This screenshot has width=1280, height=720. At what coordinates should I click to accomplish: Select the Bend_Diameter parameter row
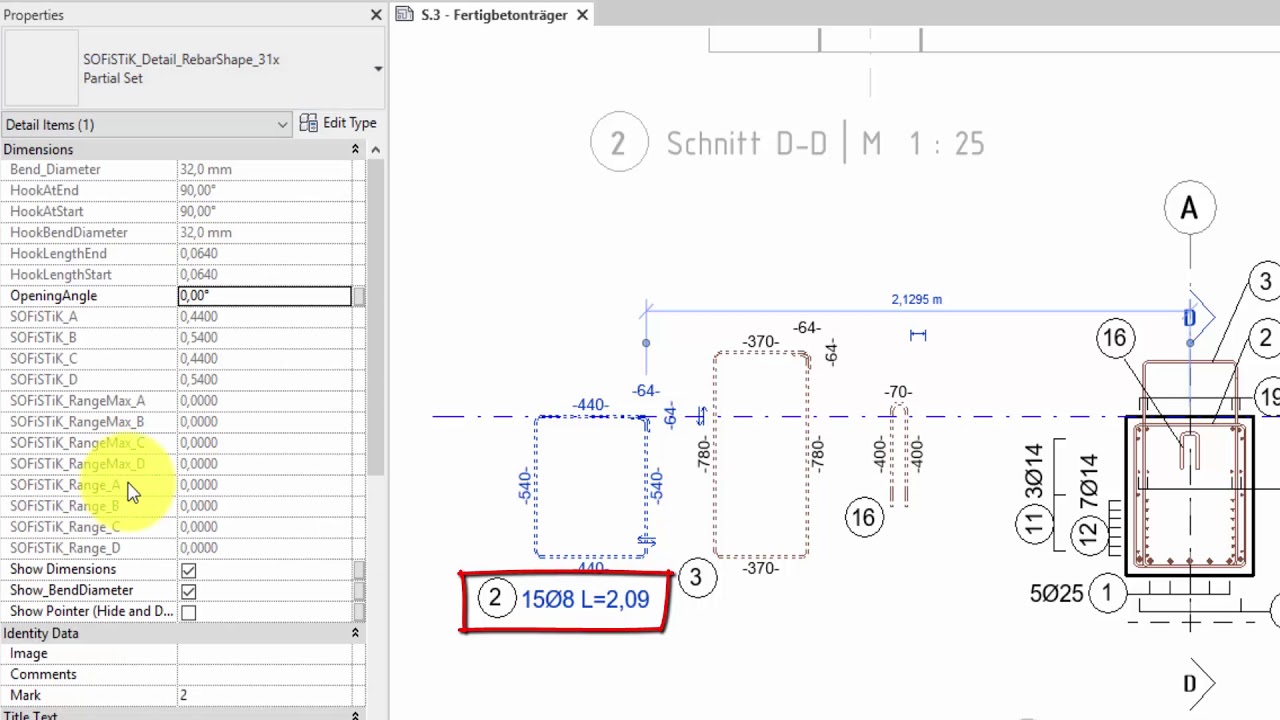(182, 169)
